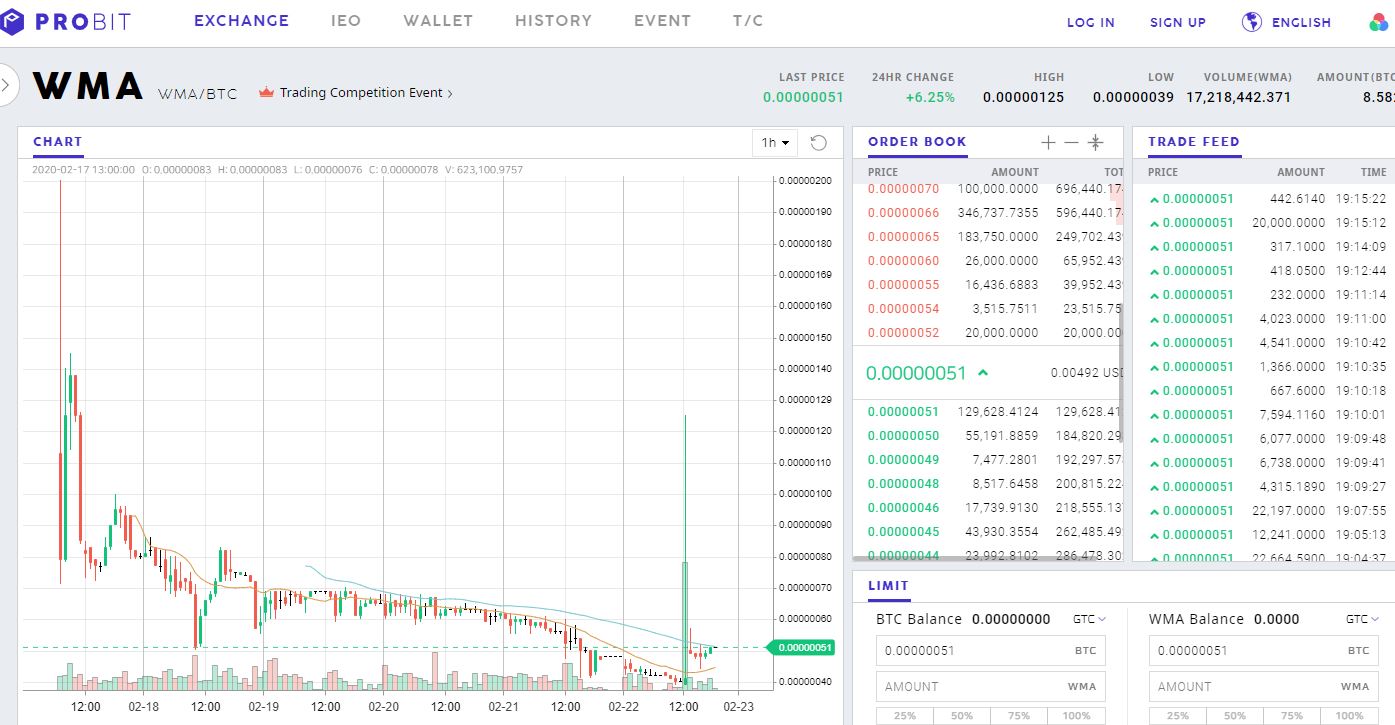Click the order book center-spread icon
Screen dimensions: 1395x725
[x=1096, y=143]
